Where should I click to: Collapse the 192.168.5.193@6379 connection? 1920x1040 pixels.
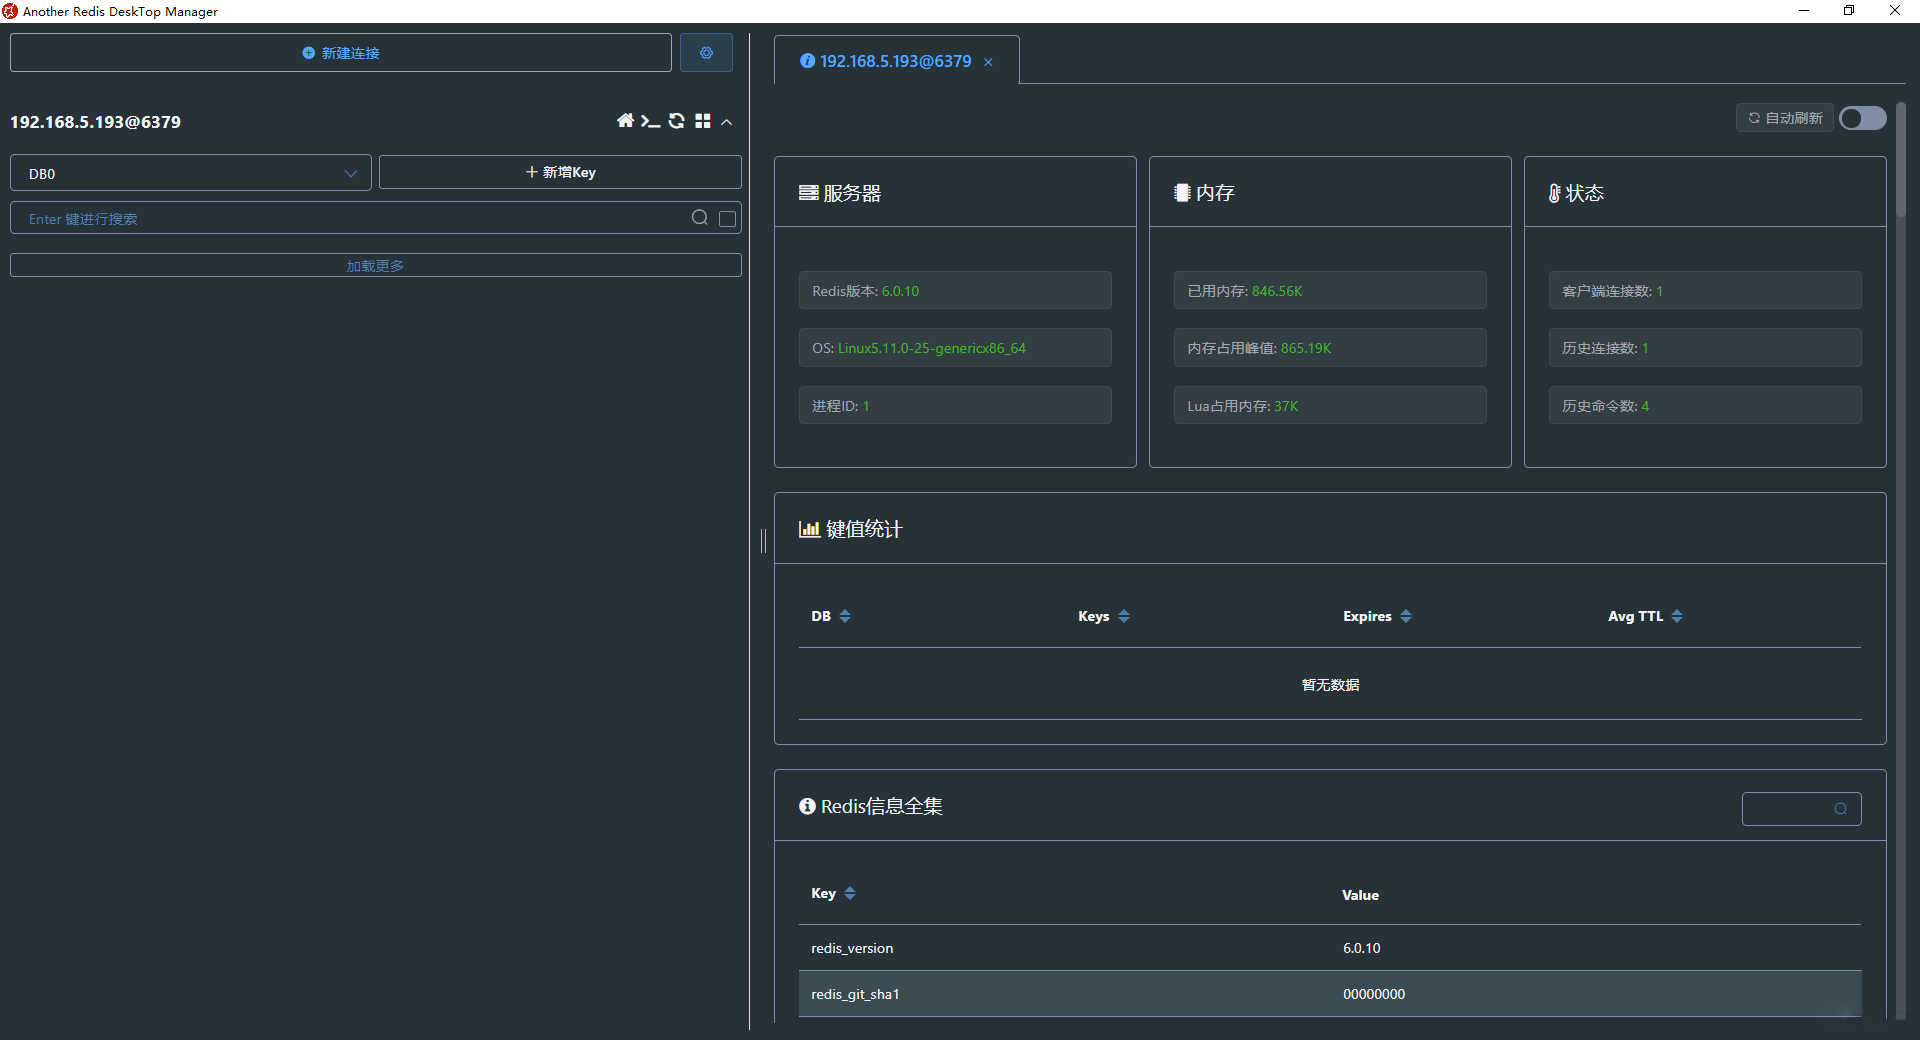tap(727, 122)
